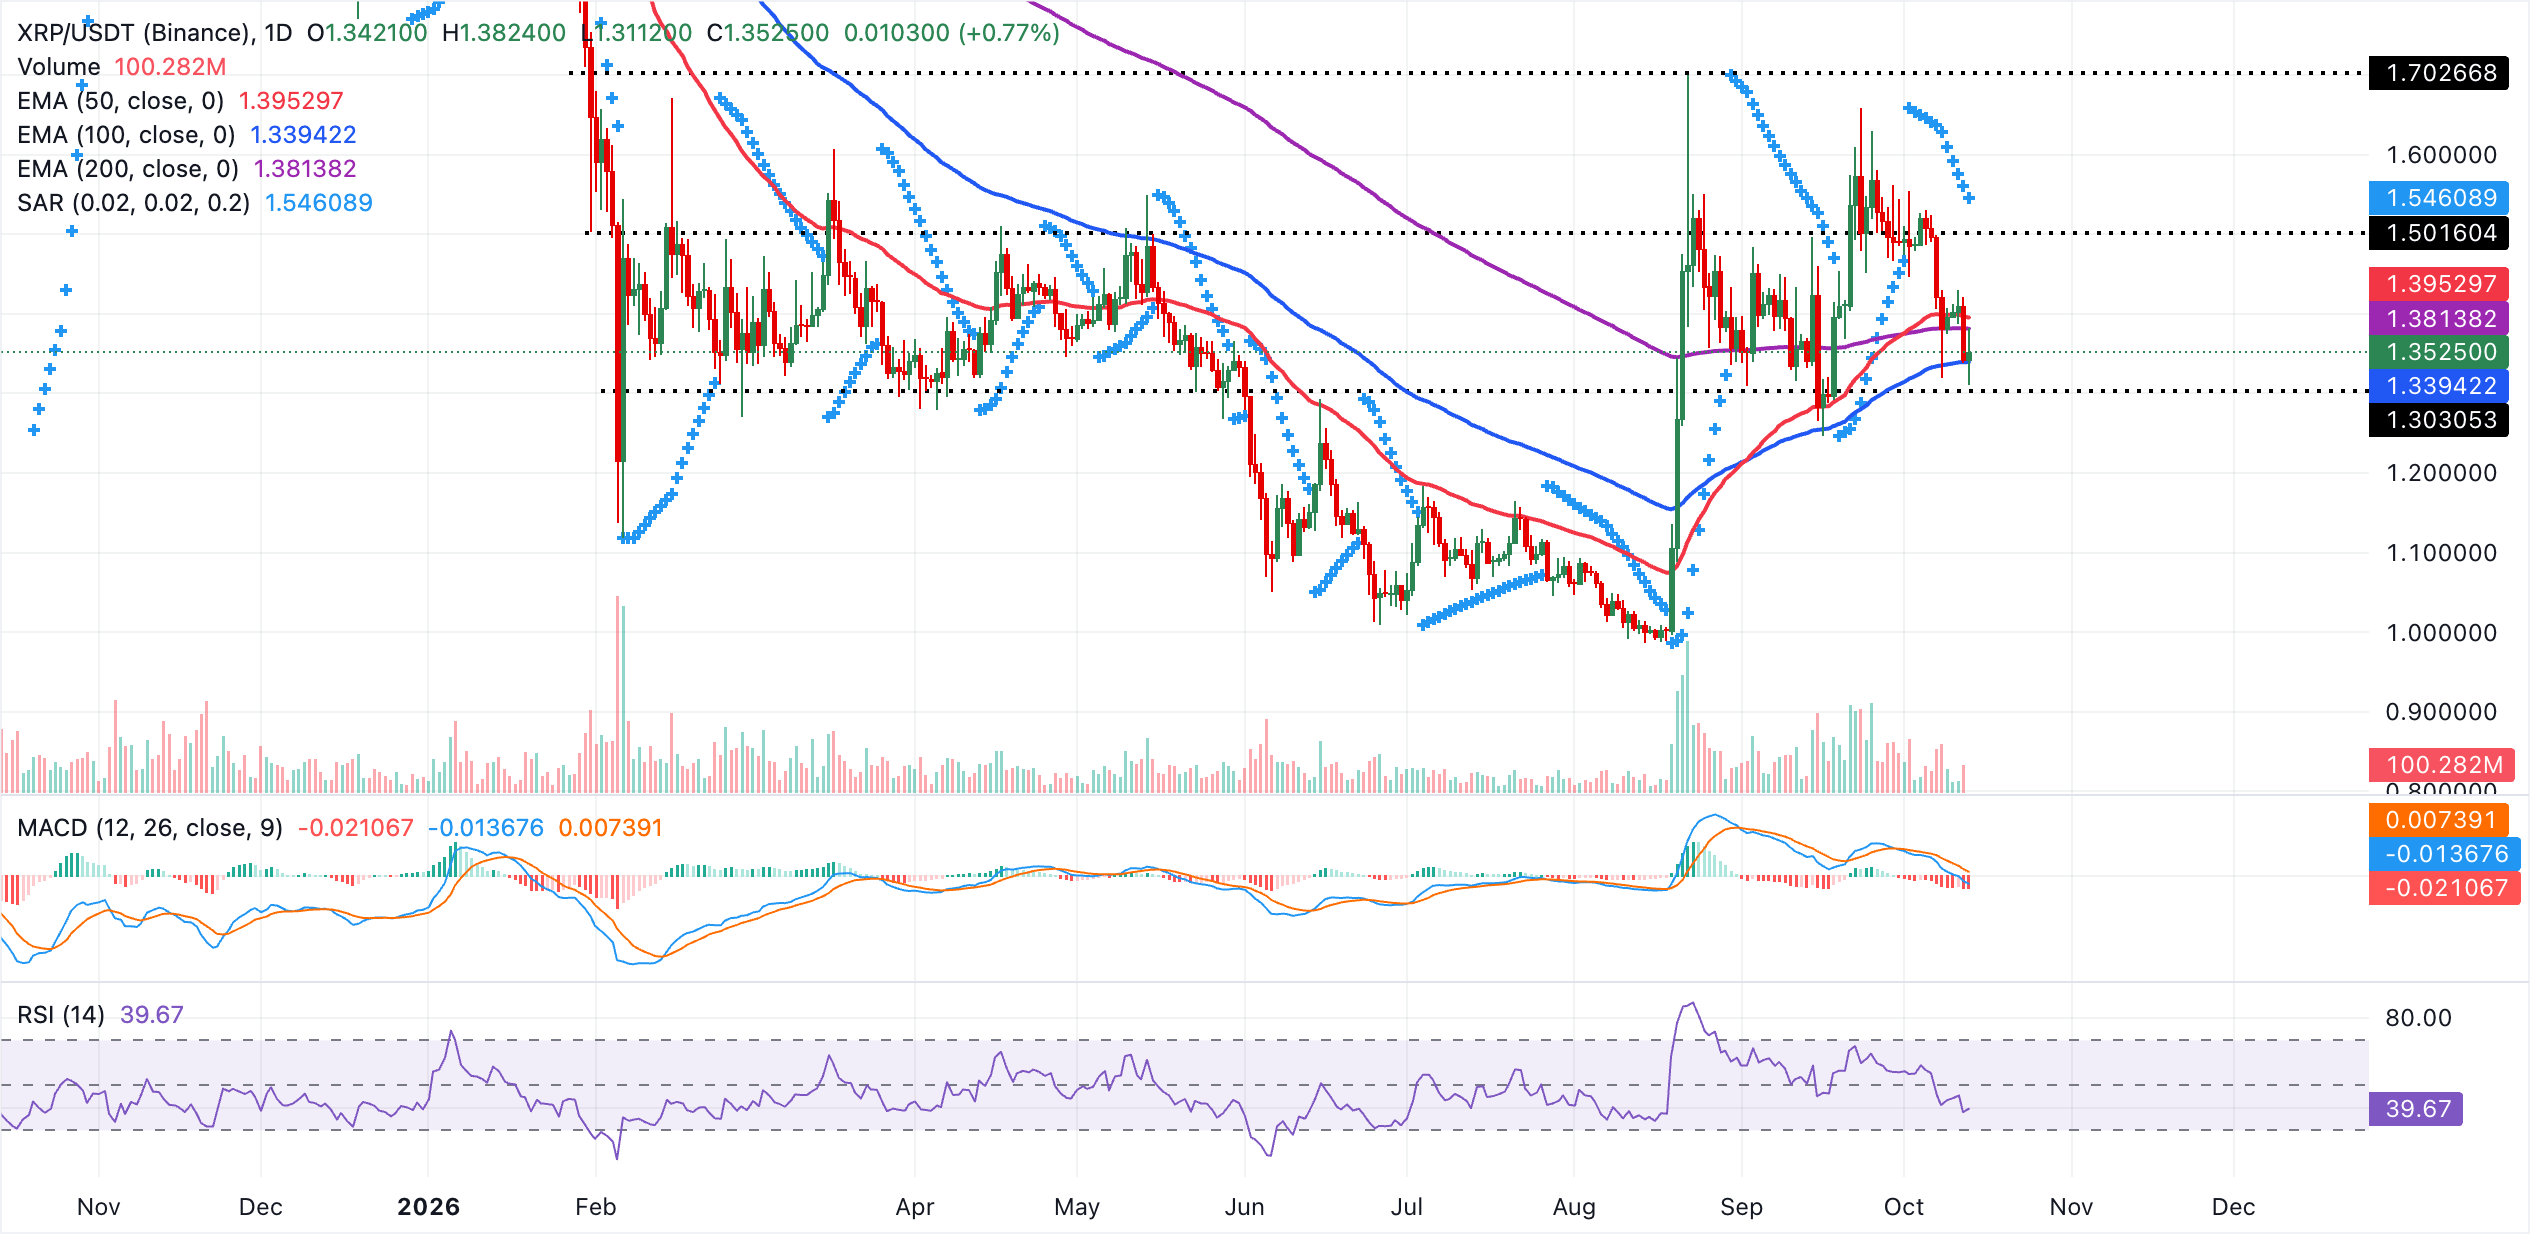Click the blue -0.013676 MACD value label

point(2444,854)
